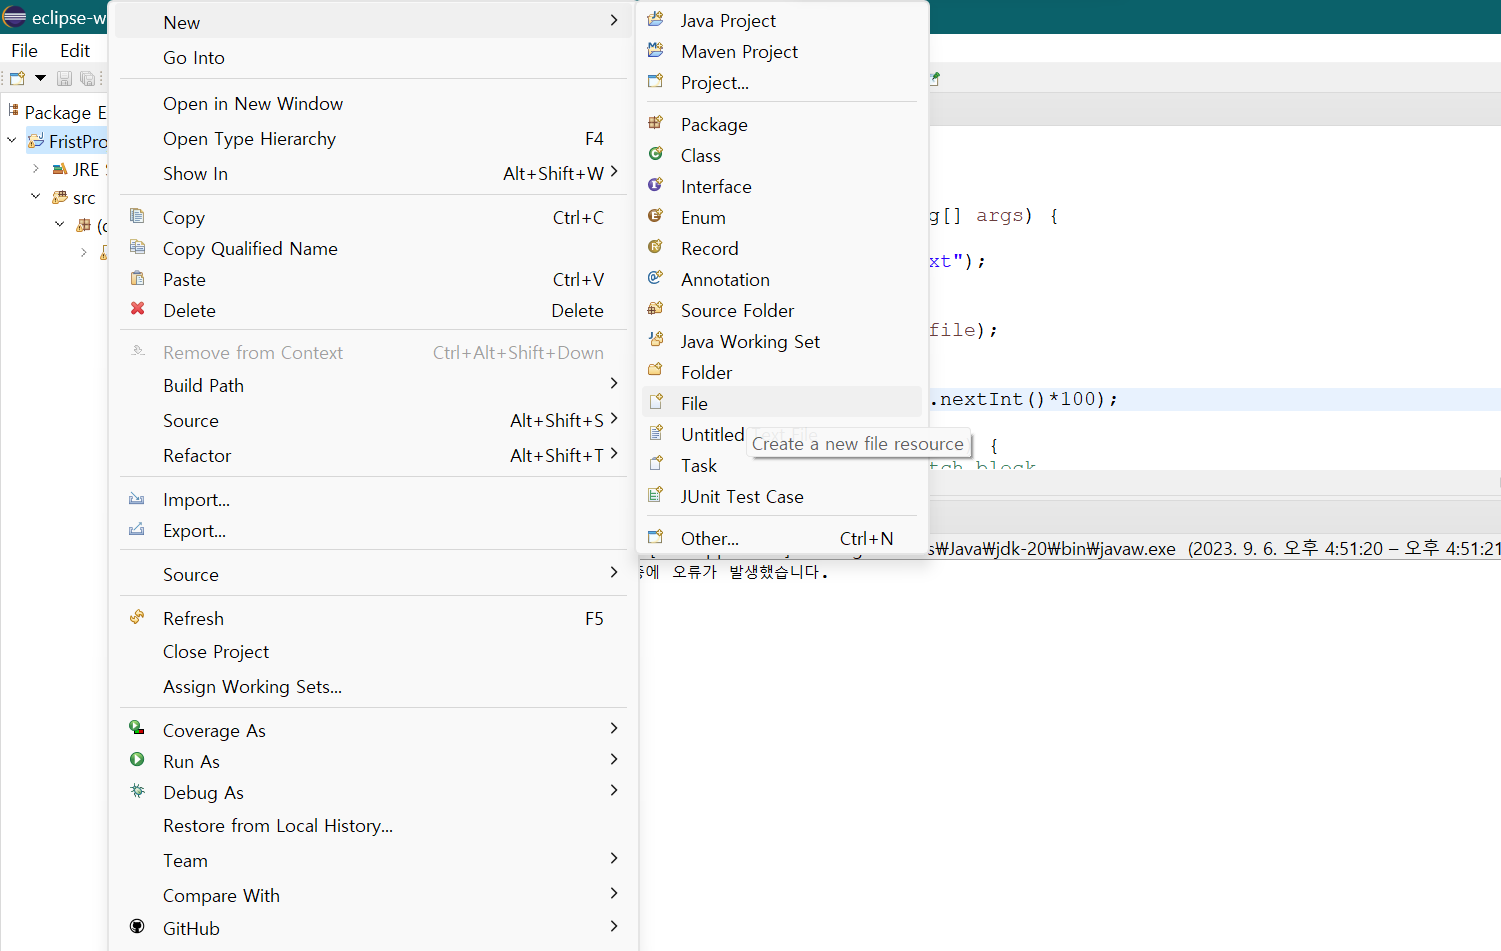Screen dimensions: 1501x951
Task: Click the green Class icon
Action: [656, 155]
